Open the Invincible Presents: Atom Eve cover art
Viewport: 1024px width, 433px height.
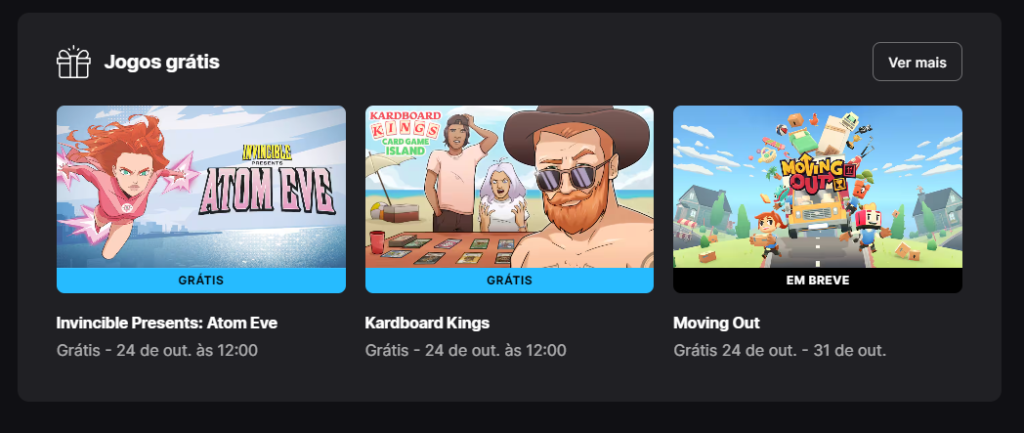[201, 187]
